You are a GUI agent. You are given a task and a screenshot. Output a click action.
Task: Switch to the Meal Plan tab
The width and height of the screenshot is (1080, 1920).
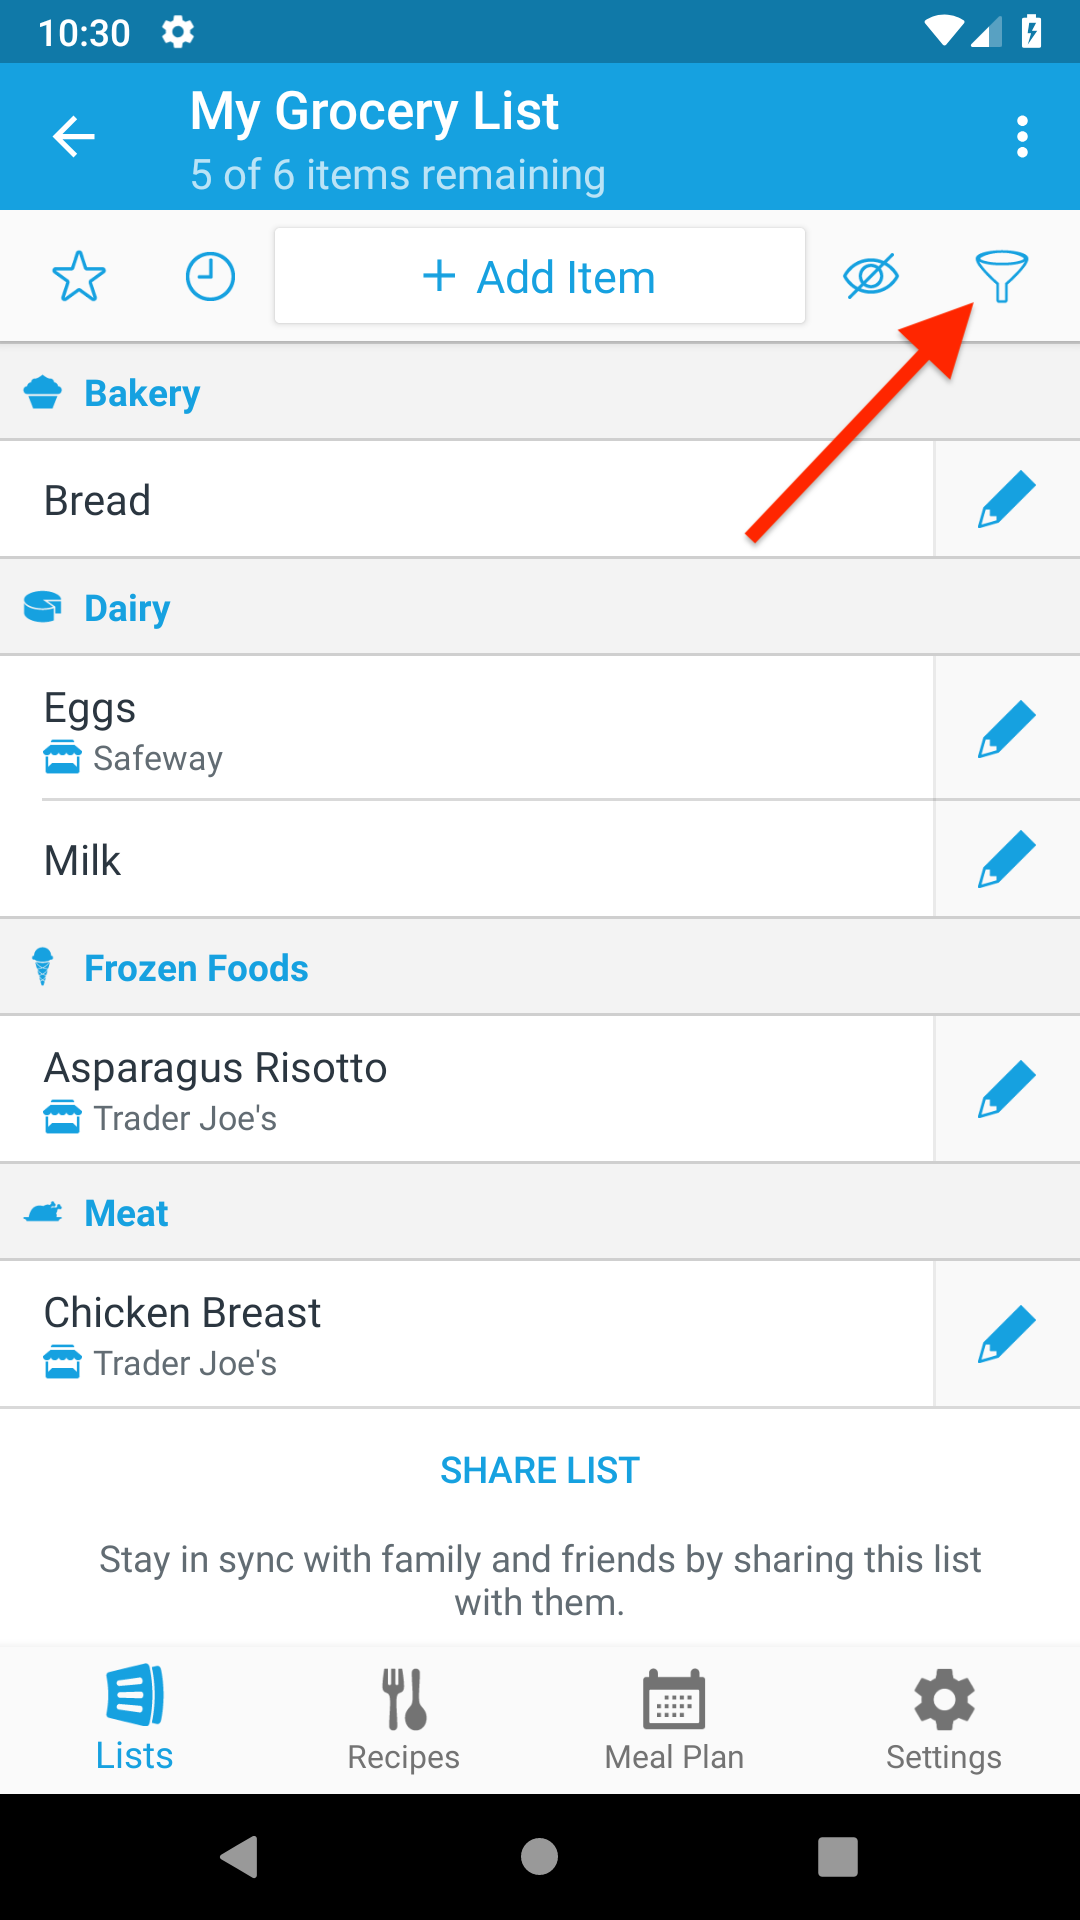[x=674, y=1719]
